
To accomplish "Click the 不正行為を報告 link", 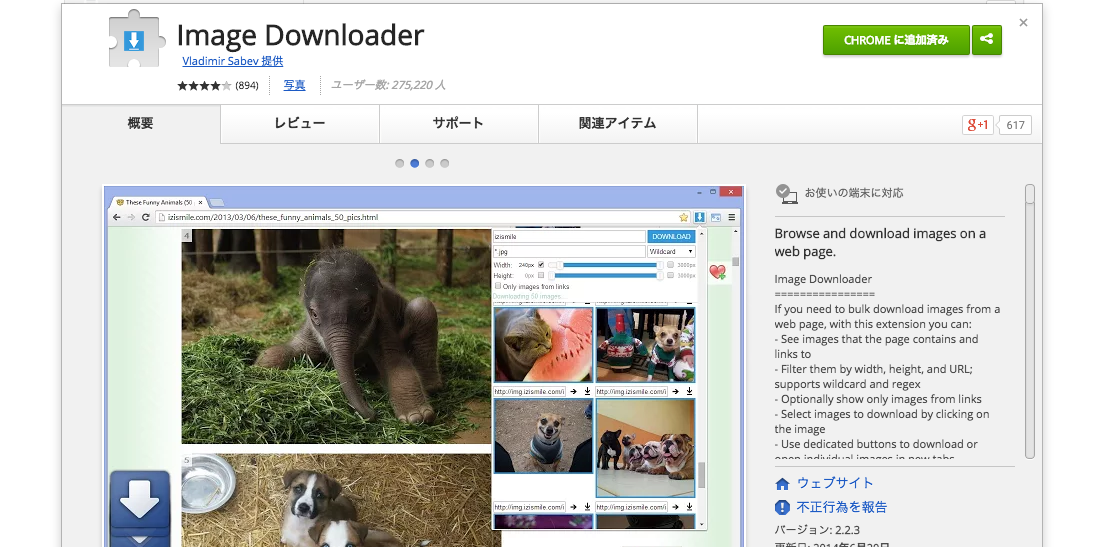I will click(x=842, y=507).
